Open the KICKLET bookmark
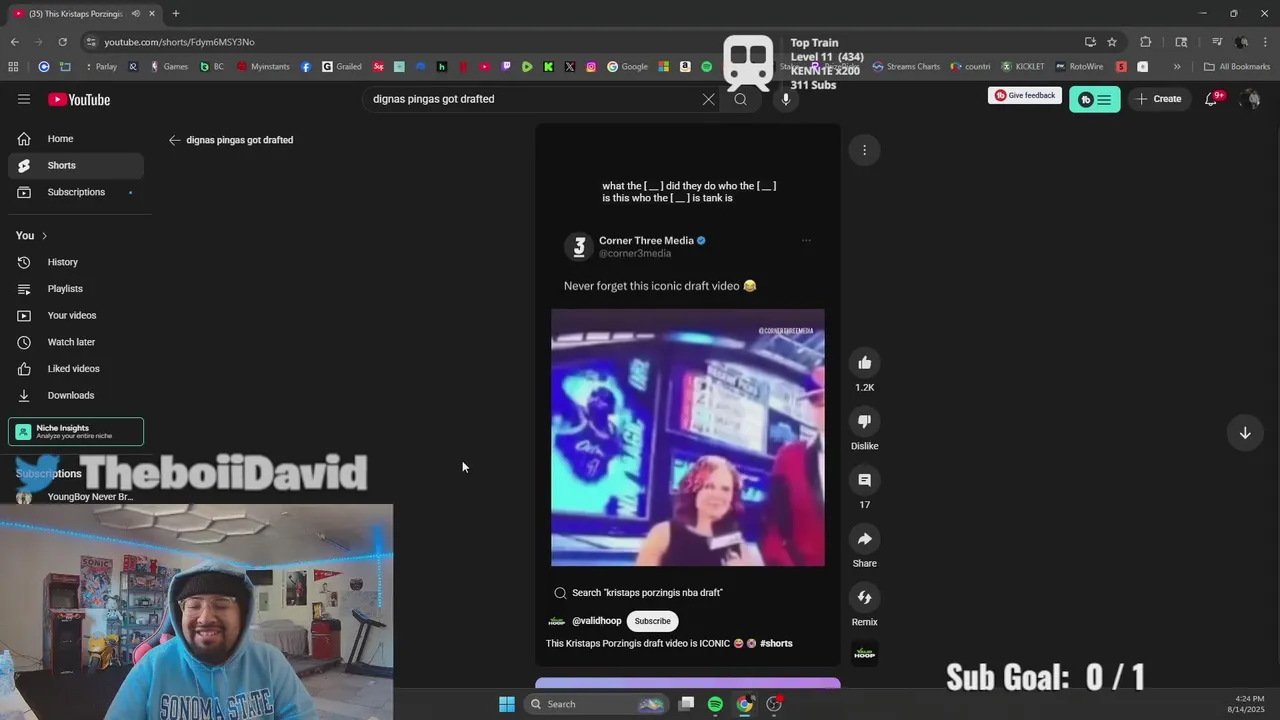 pyautogui.click(x=1022, y=67)
